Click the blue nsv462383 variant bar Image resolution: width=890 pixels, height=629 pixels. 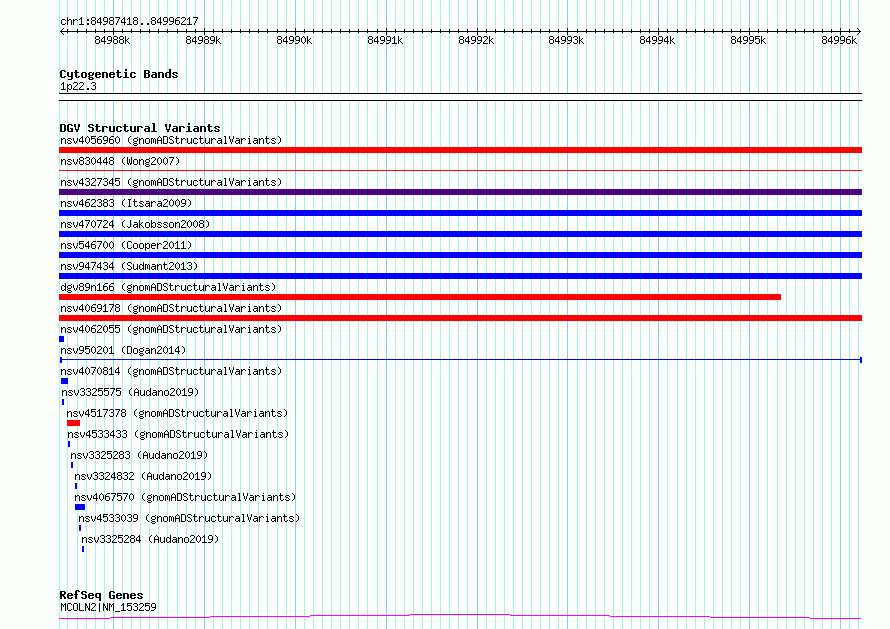pos(460,213)
